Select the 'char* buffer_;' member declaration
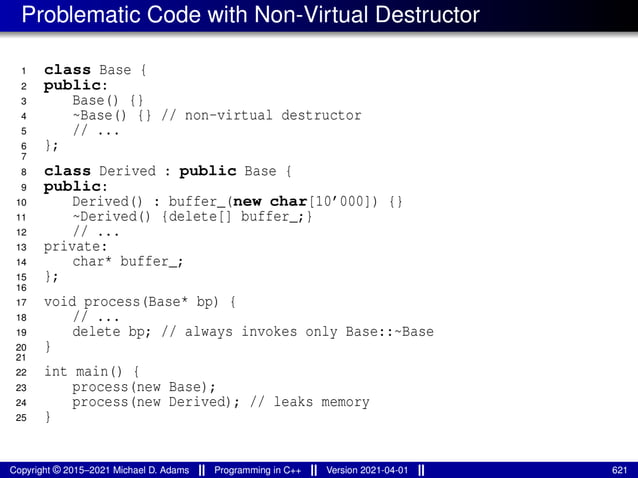Viewport: 638px width, 478px height. pos(128,262)
